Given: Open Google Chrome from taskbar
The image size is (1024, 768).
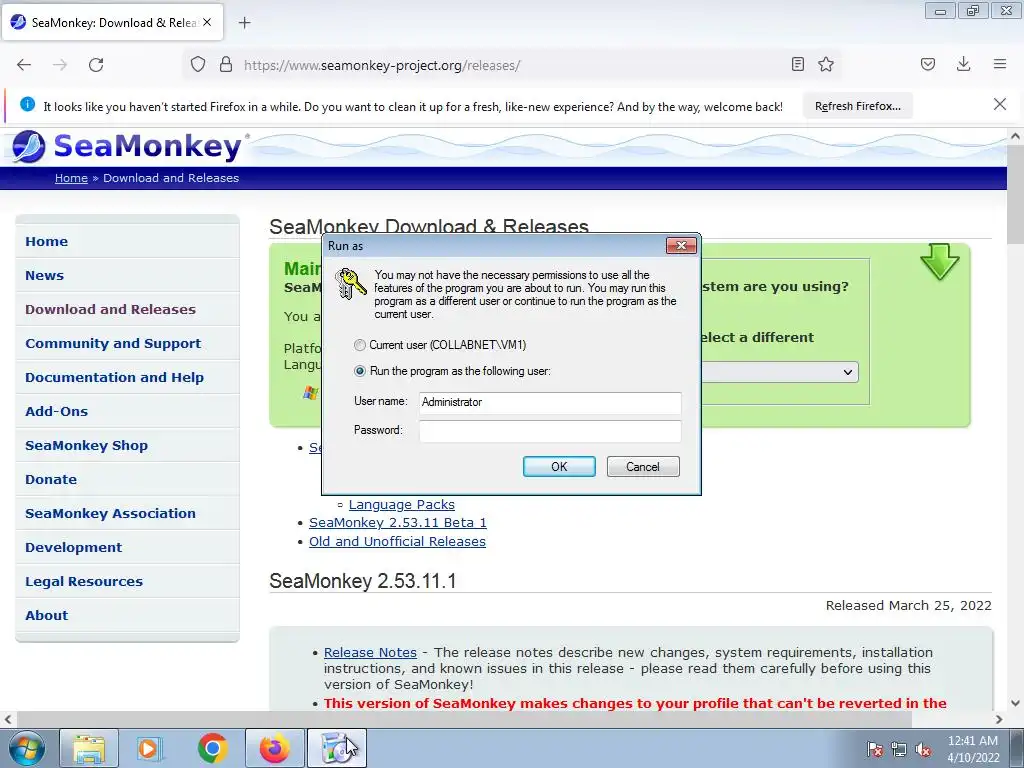Looking at the screenshot, I should pyautogui.click(x=213, y=749).
